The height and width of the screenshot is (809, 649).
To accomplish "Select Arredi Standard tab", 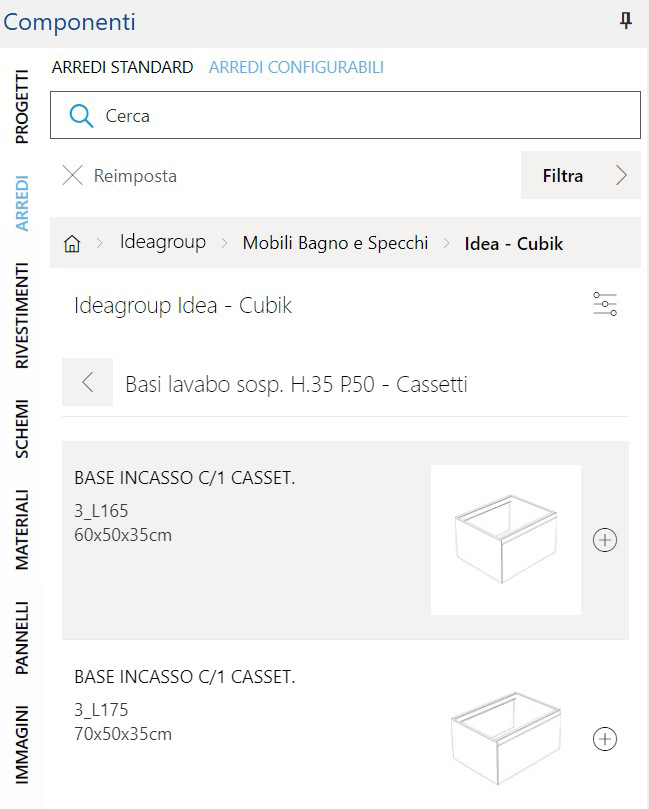I will pos(122,68).
